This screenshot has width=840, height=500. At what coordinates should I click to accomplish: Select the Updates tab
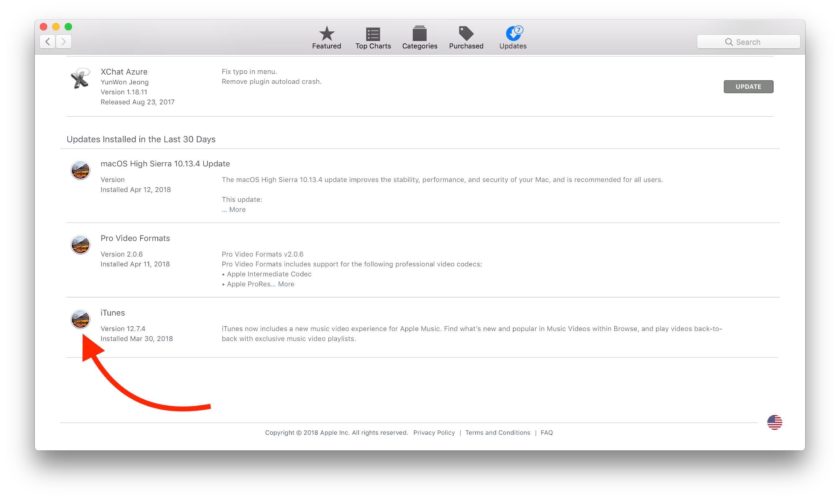pos(513,38)
